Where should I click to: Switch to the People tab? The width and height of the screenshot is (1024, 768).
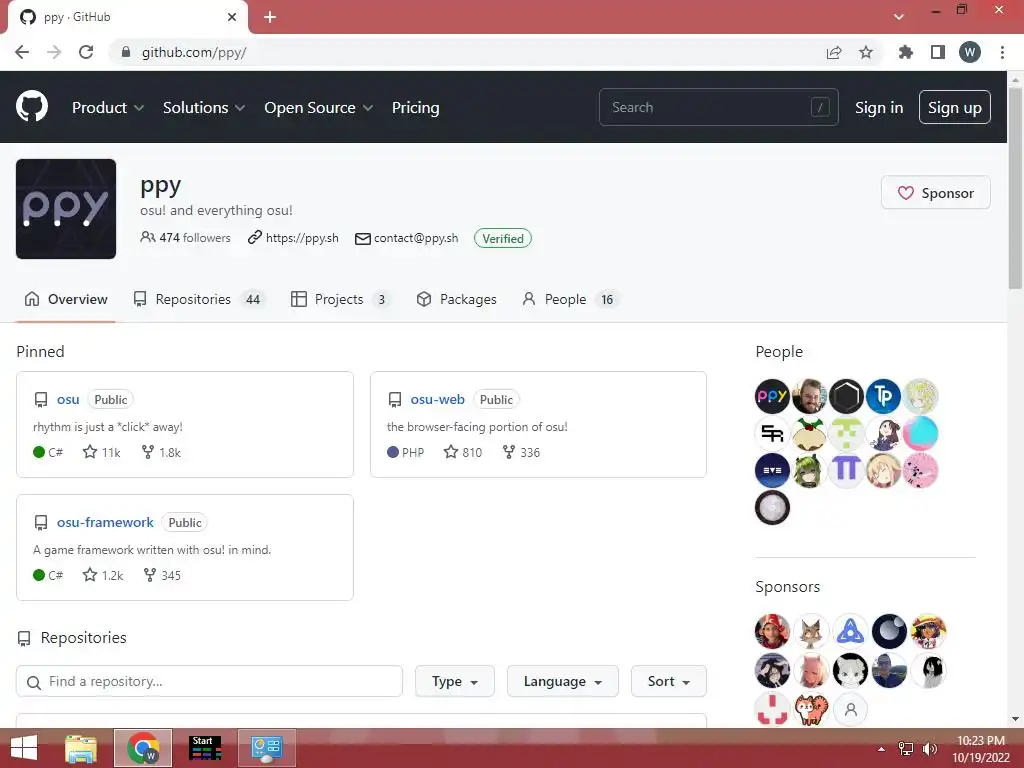[x=569, y=299]
